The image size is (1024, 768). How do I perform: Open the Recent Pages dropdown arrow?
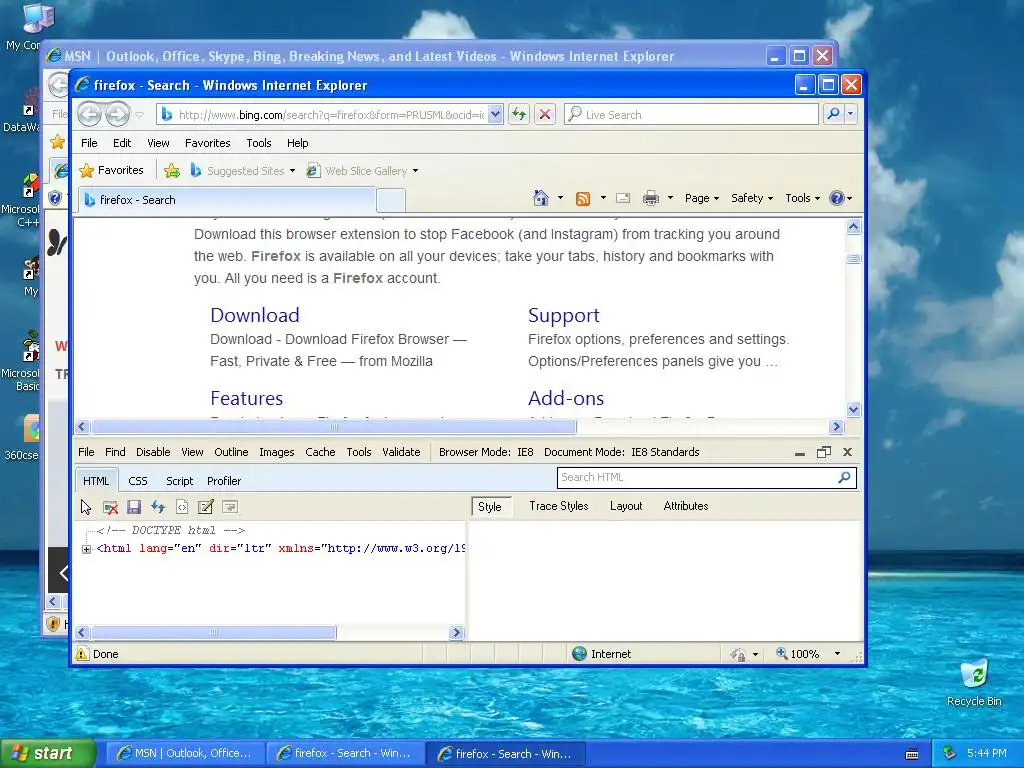140,115
